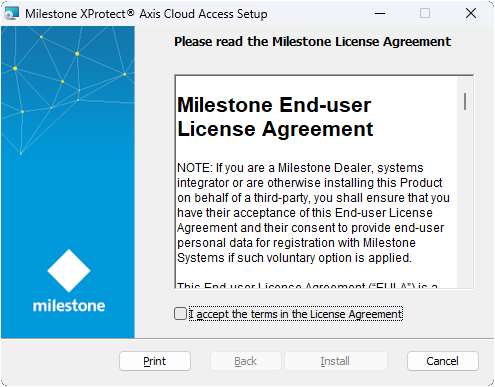Minimize the setup window

click(x=380, y=13)
